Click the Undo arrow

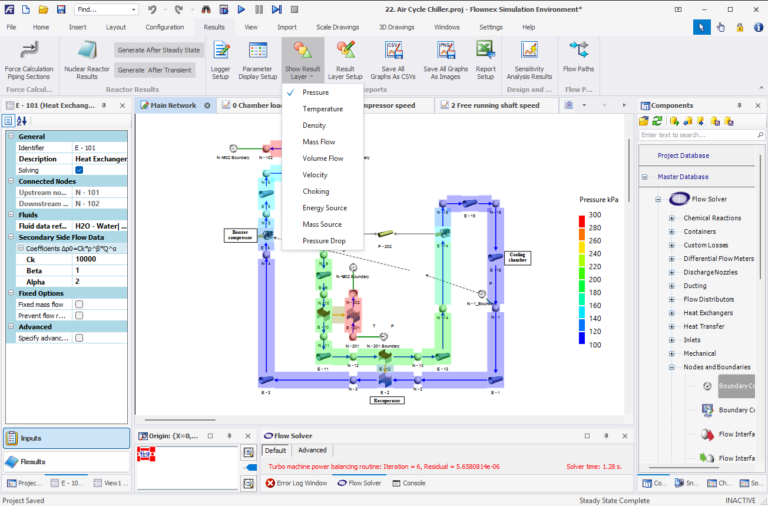pos(152,9)
